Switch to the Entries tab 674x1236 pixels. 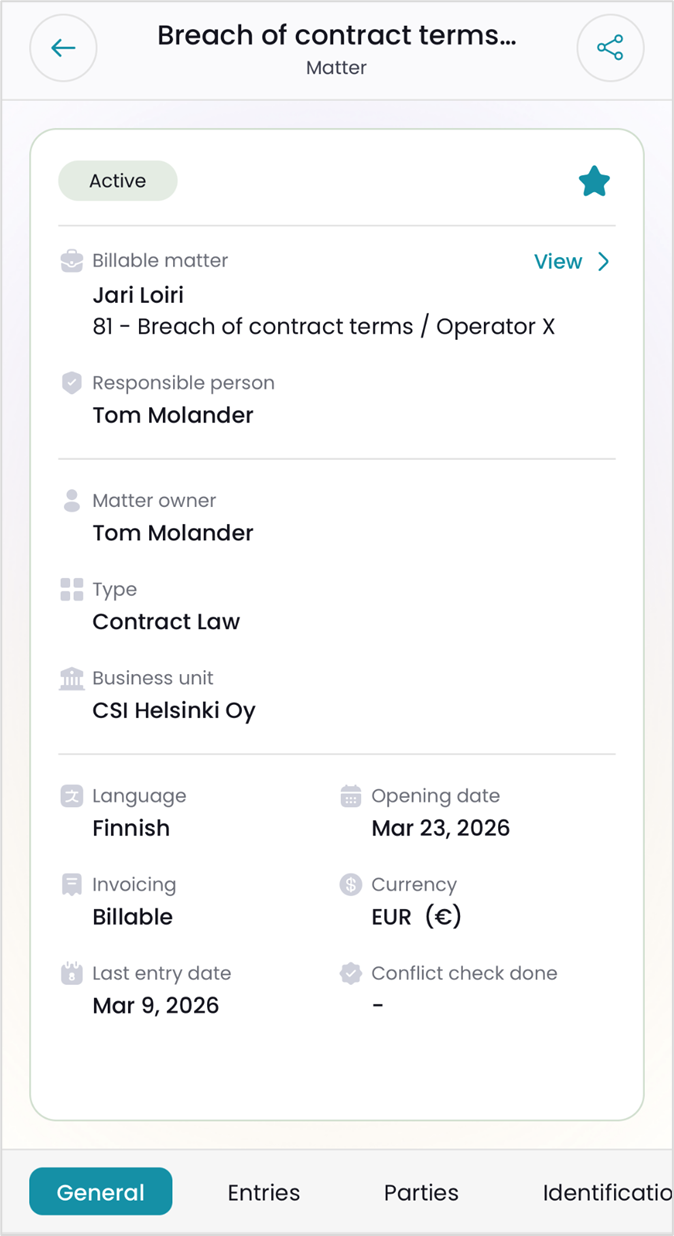coord(264,1192)
